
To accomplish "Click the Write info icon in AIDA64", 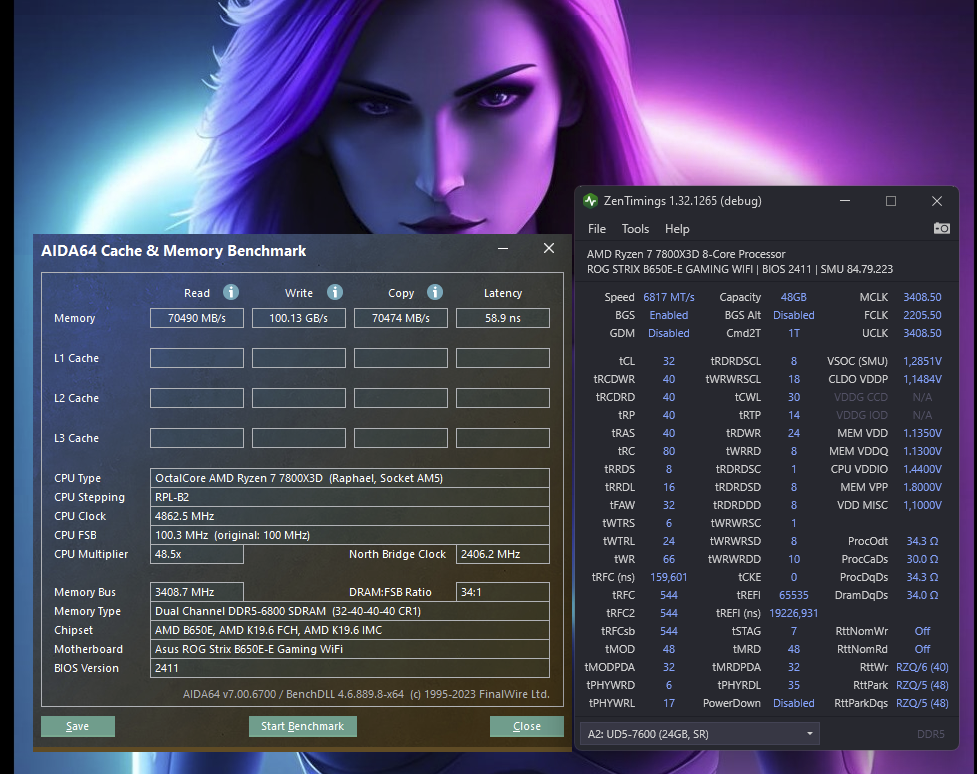I will (335, 292).
